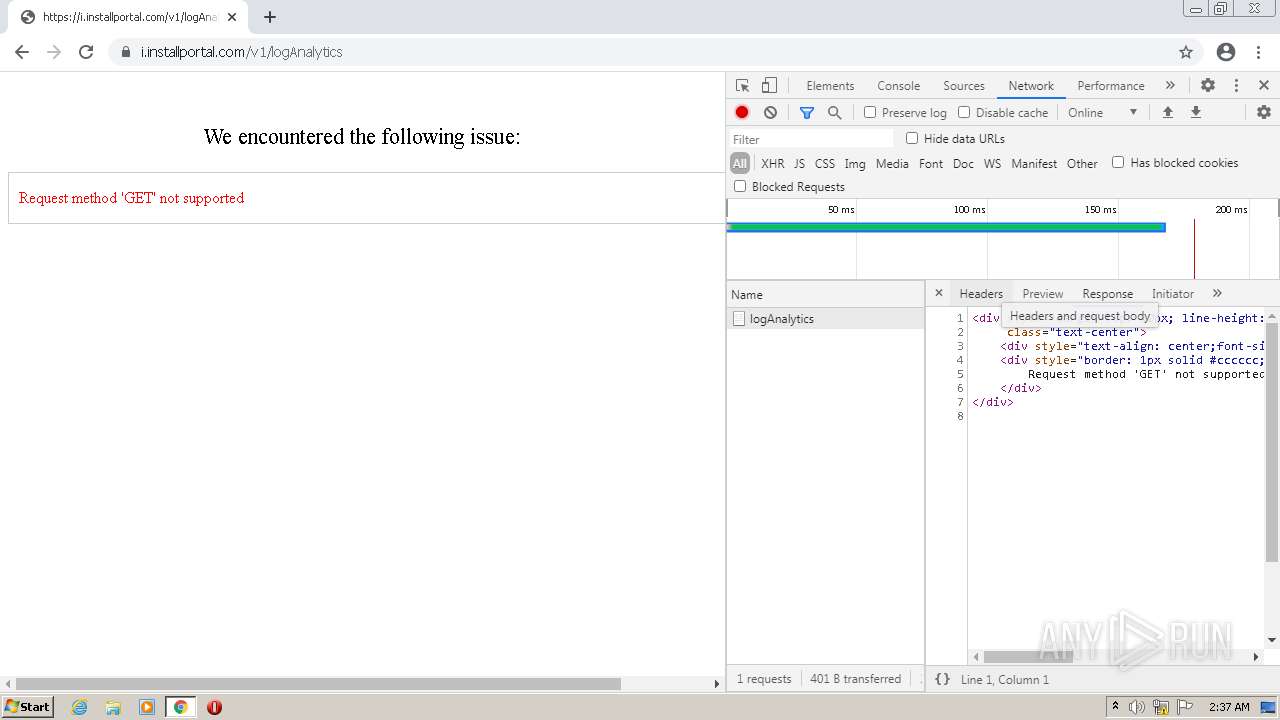Pretty print the response with braces icon
This screenshot has height=720, width=1280.
pyautogui.click(x=942, y=679)
